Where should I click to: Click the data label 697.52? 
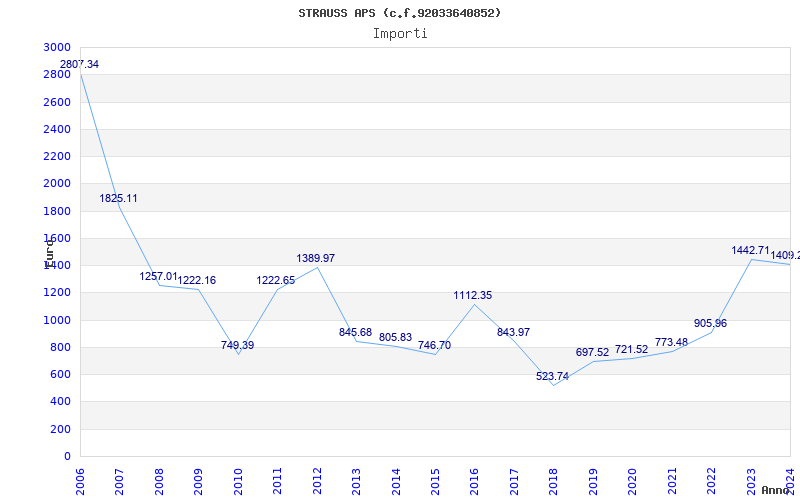592,352
